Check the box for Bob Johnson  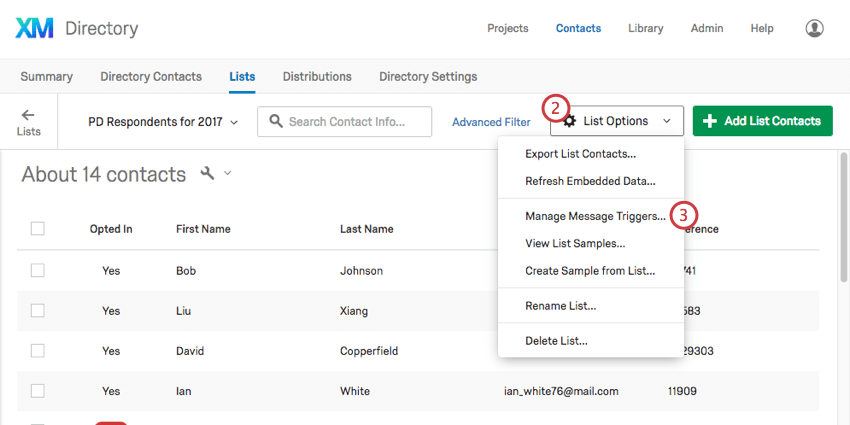[x=38, y=270]
